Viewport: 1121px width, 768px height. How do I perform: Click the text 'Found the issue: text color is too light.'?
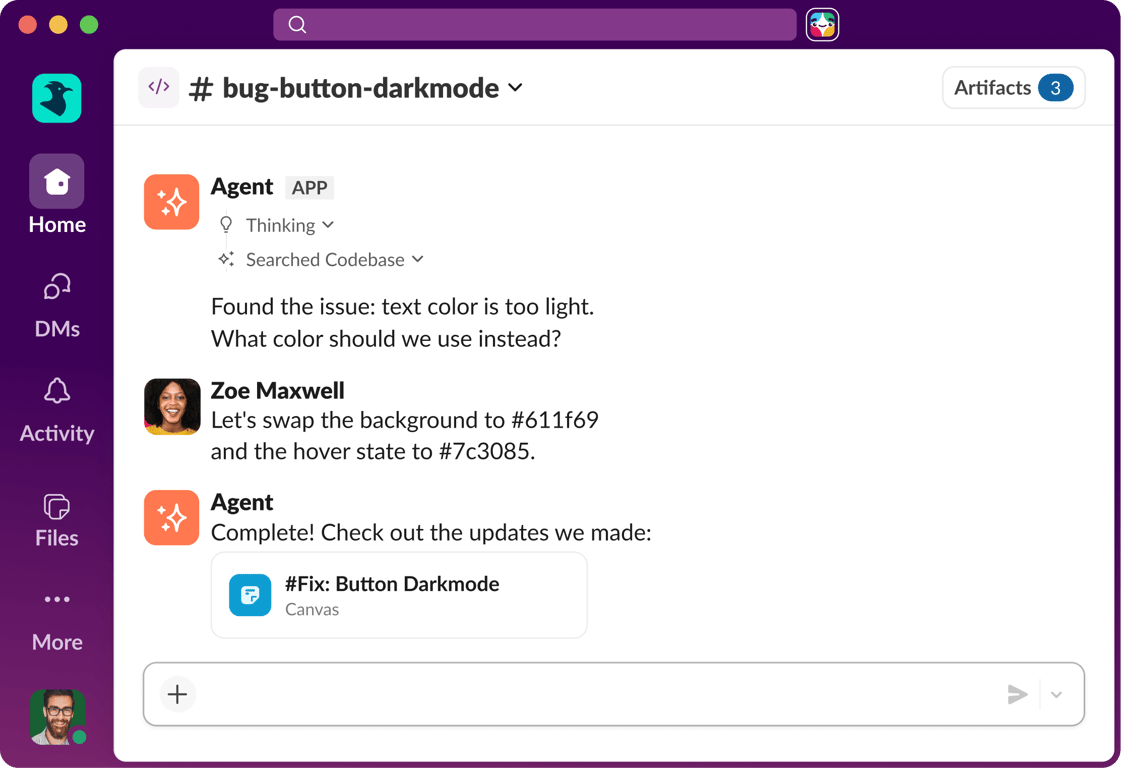click(403, 307)
